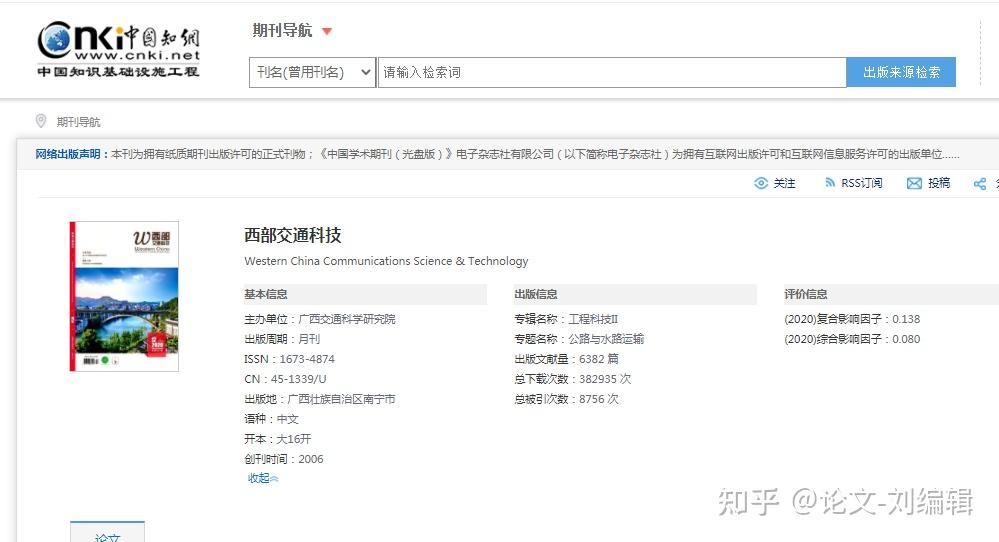Click the CNKI logo
Screen dimensions: 999x542
(119, 49)
